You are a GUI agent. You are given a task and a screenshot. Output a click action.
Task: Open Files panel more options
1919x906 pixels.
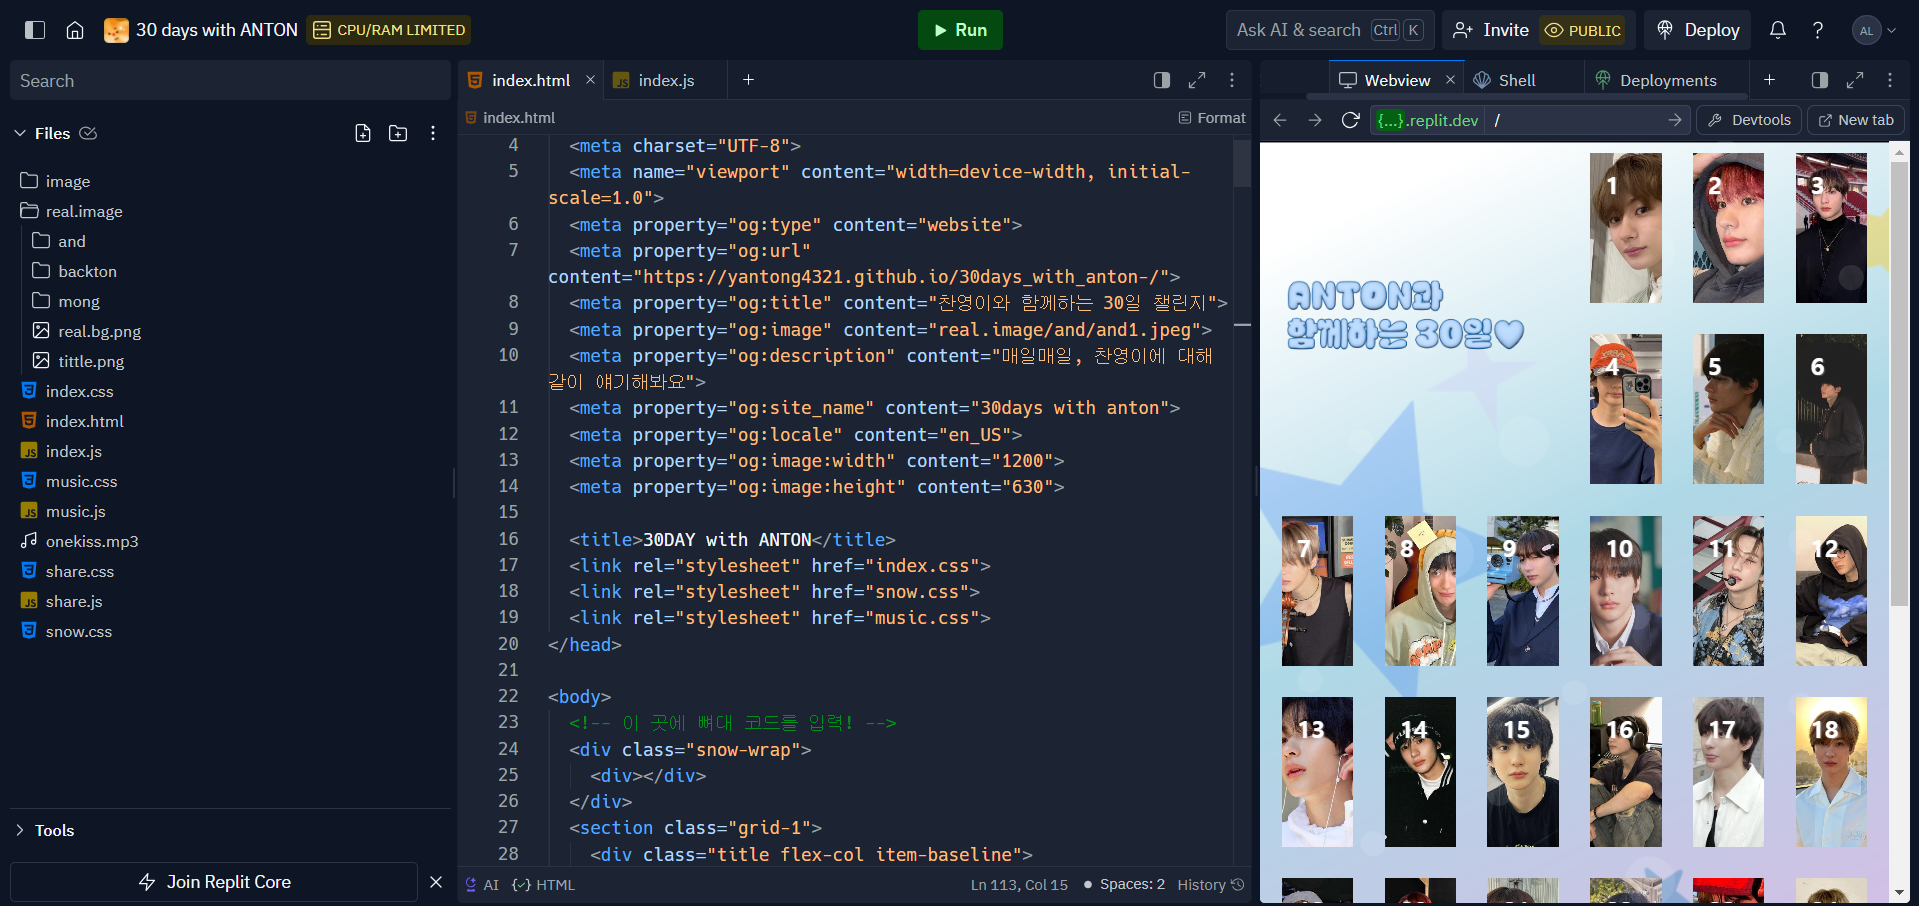[433, 133]
